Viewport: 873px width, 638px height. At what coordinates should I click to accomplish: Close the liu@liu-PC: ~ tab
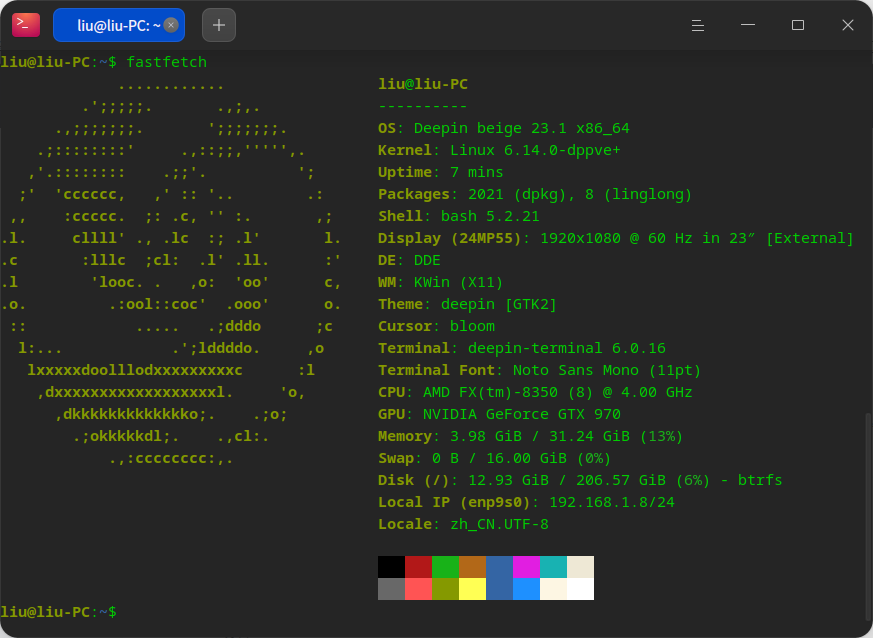tap(171, 25)
